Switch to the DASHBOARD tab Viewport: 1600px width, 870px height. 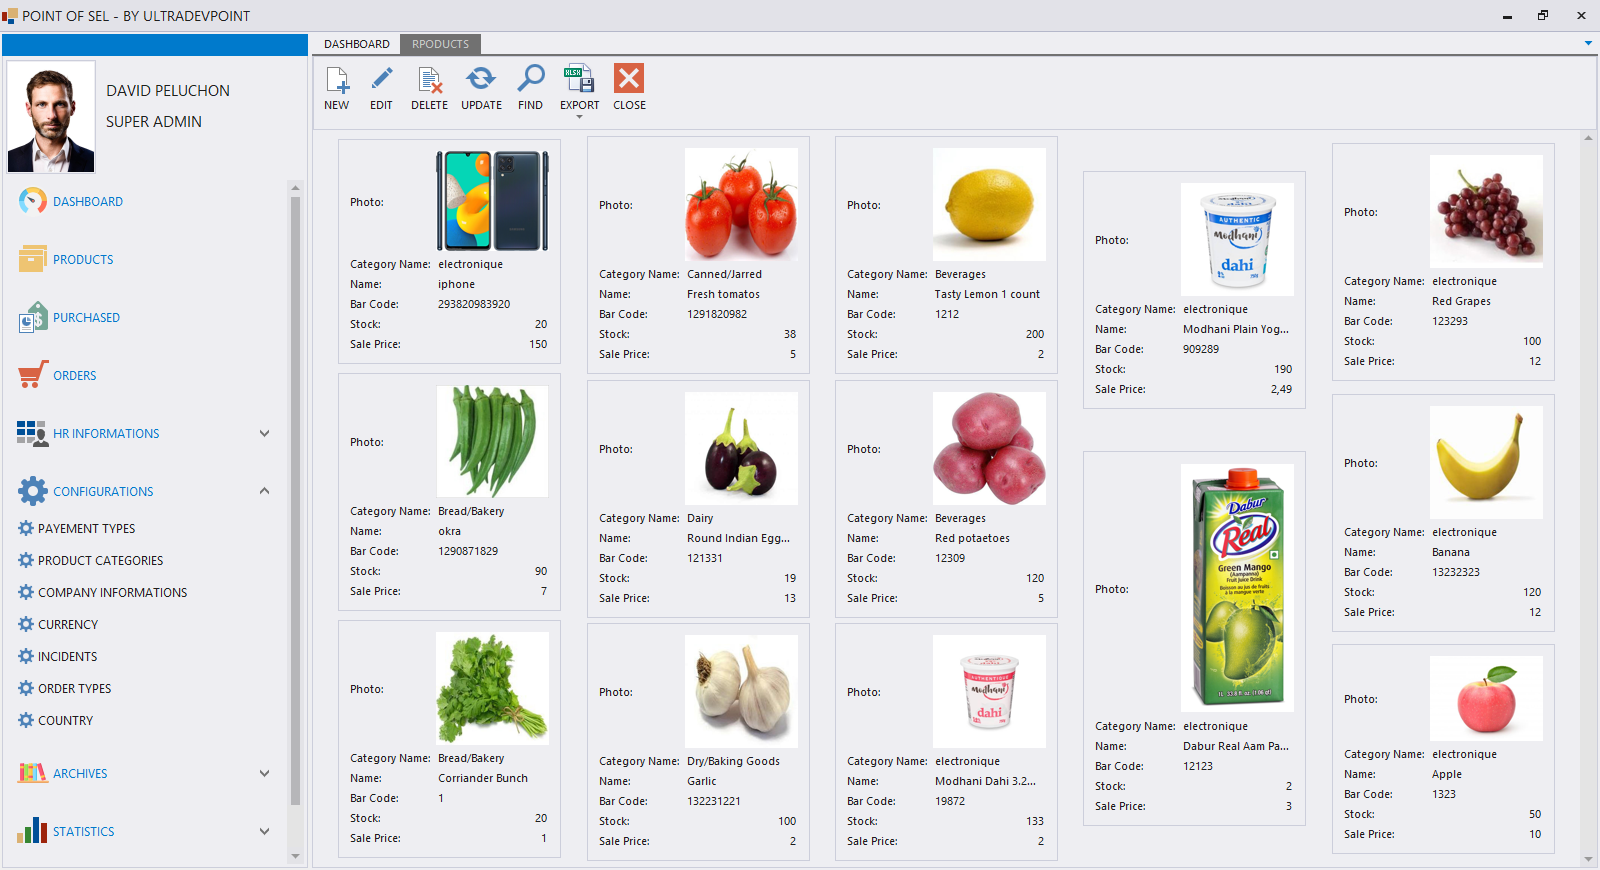(357, 44)
